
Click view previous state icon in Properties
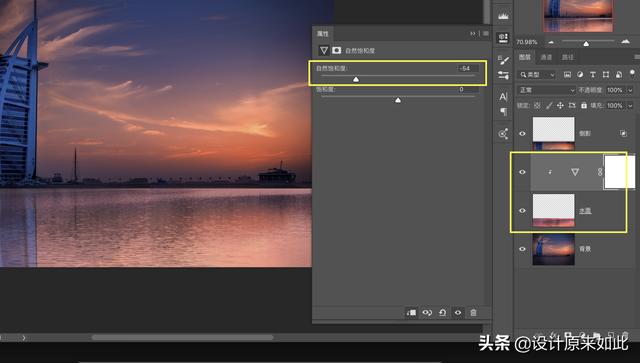(427, 312)
